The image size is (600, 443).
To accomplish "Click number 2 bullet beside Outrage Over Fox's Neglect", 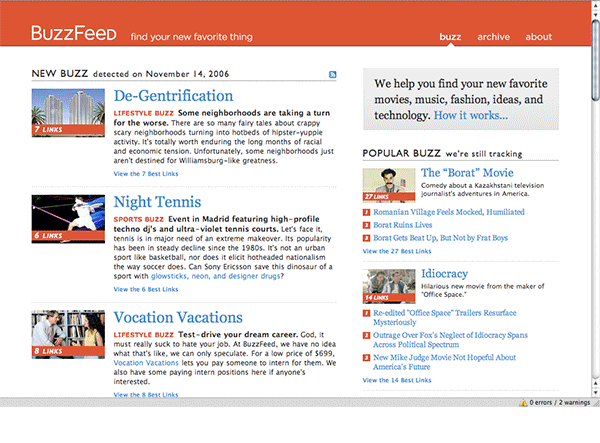I will point(366,336).
